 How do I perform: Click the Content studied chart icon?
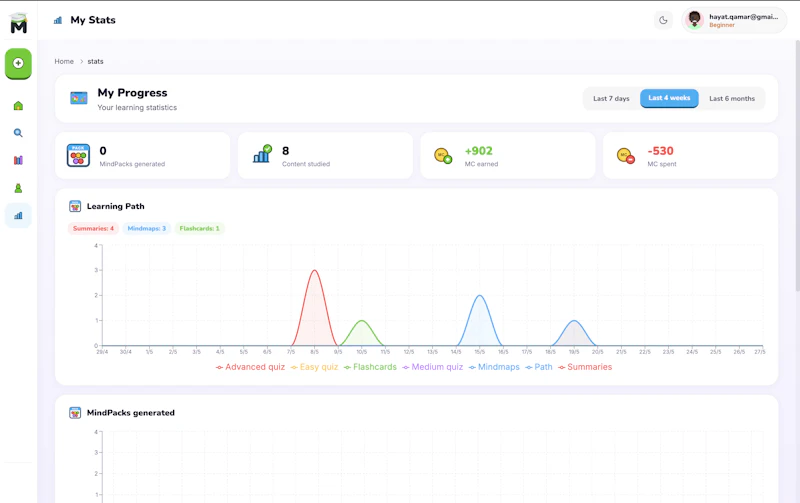click(x=262, y=154)
